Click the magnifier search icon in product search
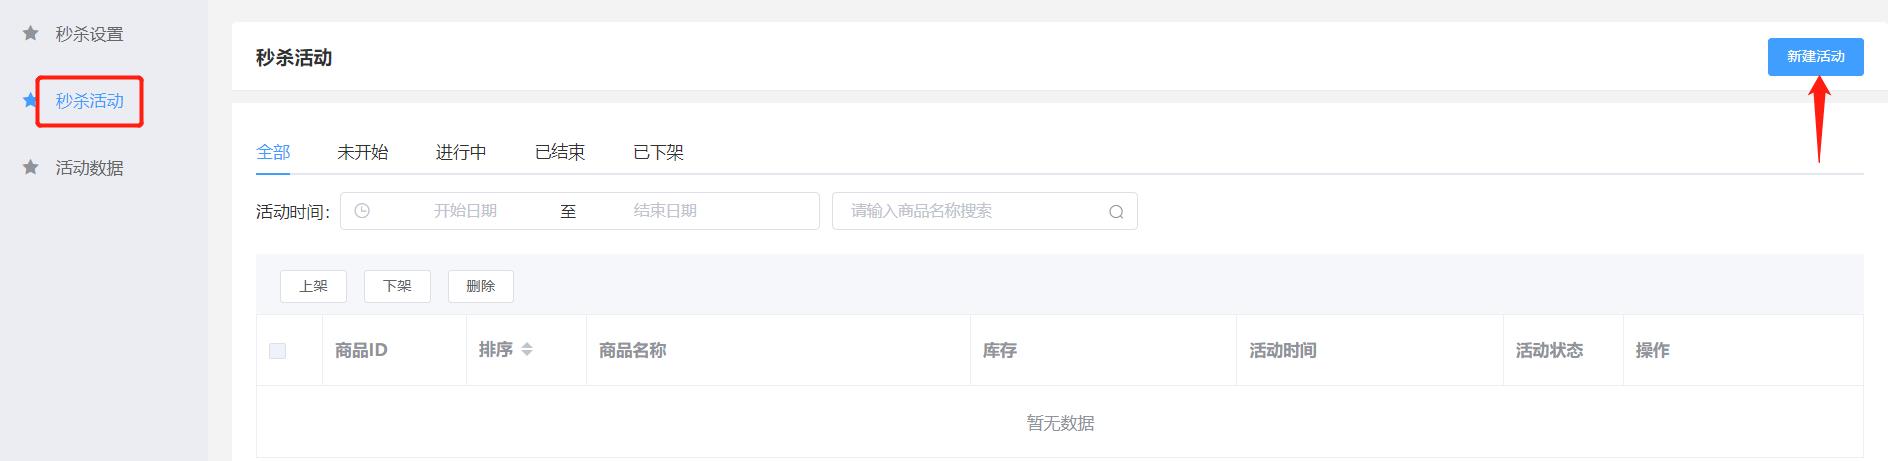Screen dimensions: 1888x461 (1116, 211)
